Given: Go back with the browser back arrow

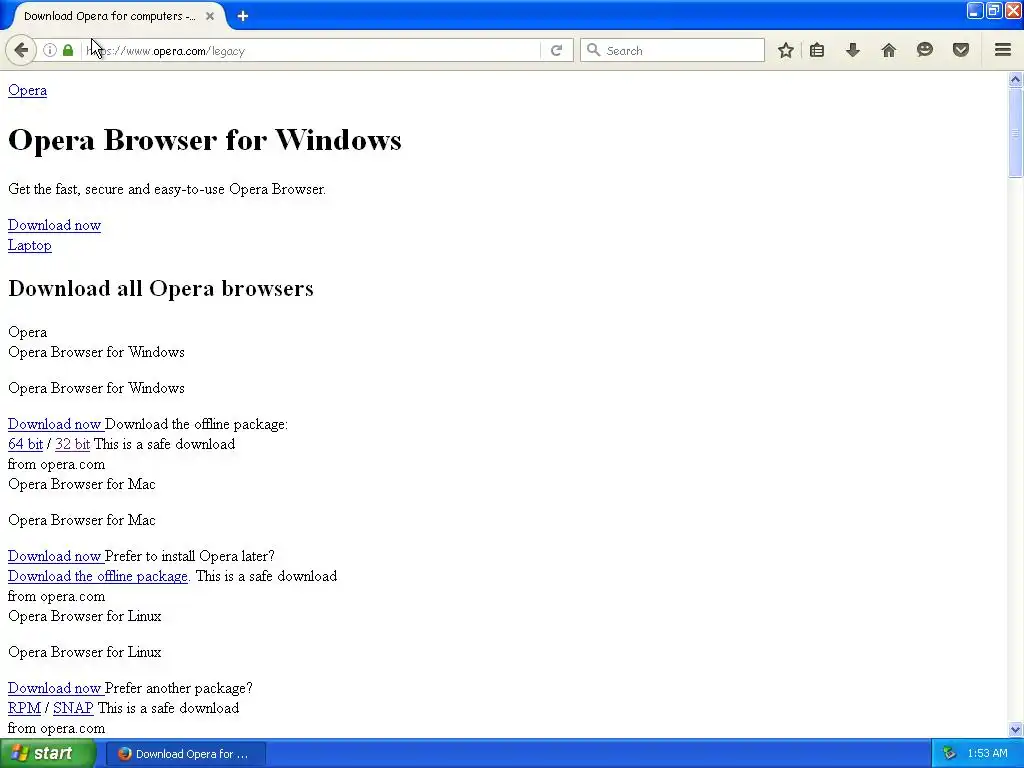Looking at the screenshot, I should [20, 50].
